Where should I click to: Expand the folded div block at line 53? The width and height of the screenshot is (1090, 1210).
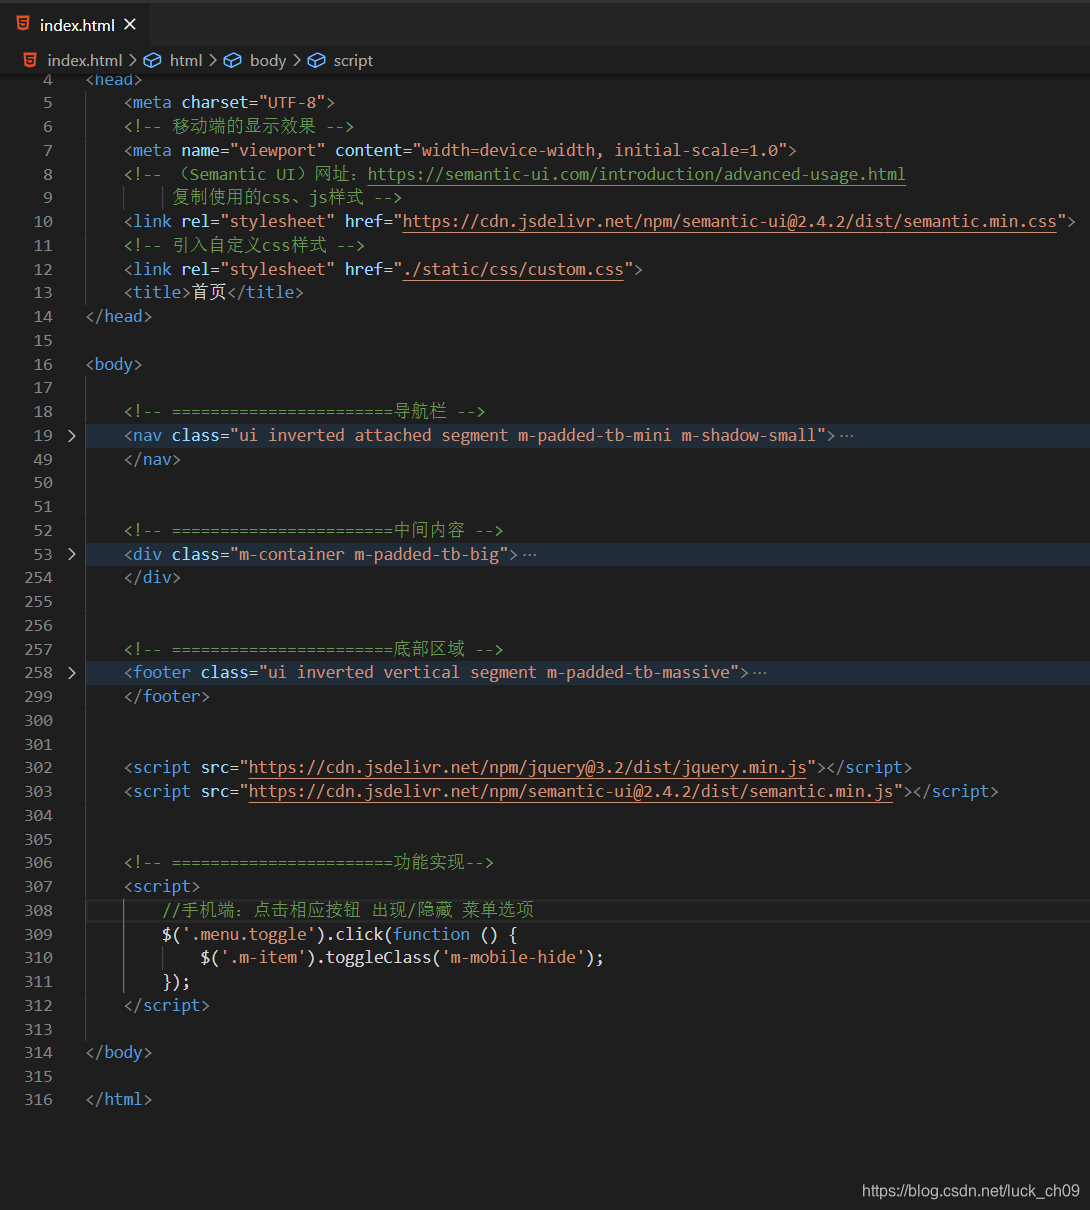click(71, 554)
